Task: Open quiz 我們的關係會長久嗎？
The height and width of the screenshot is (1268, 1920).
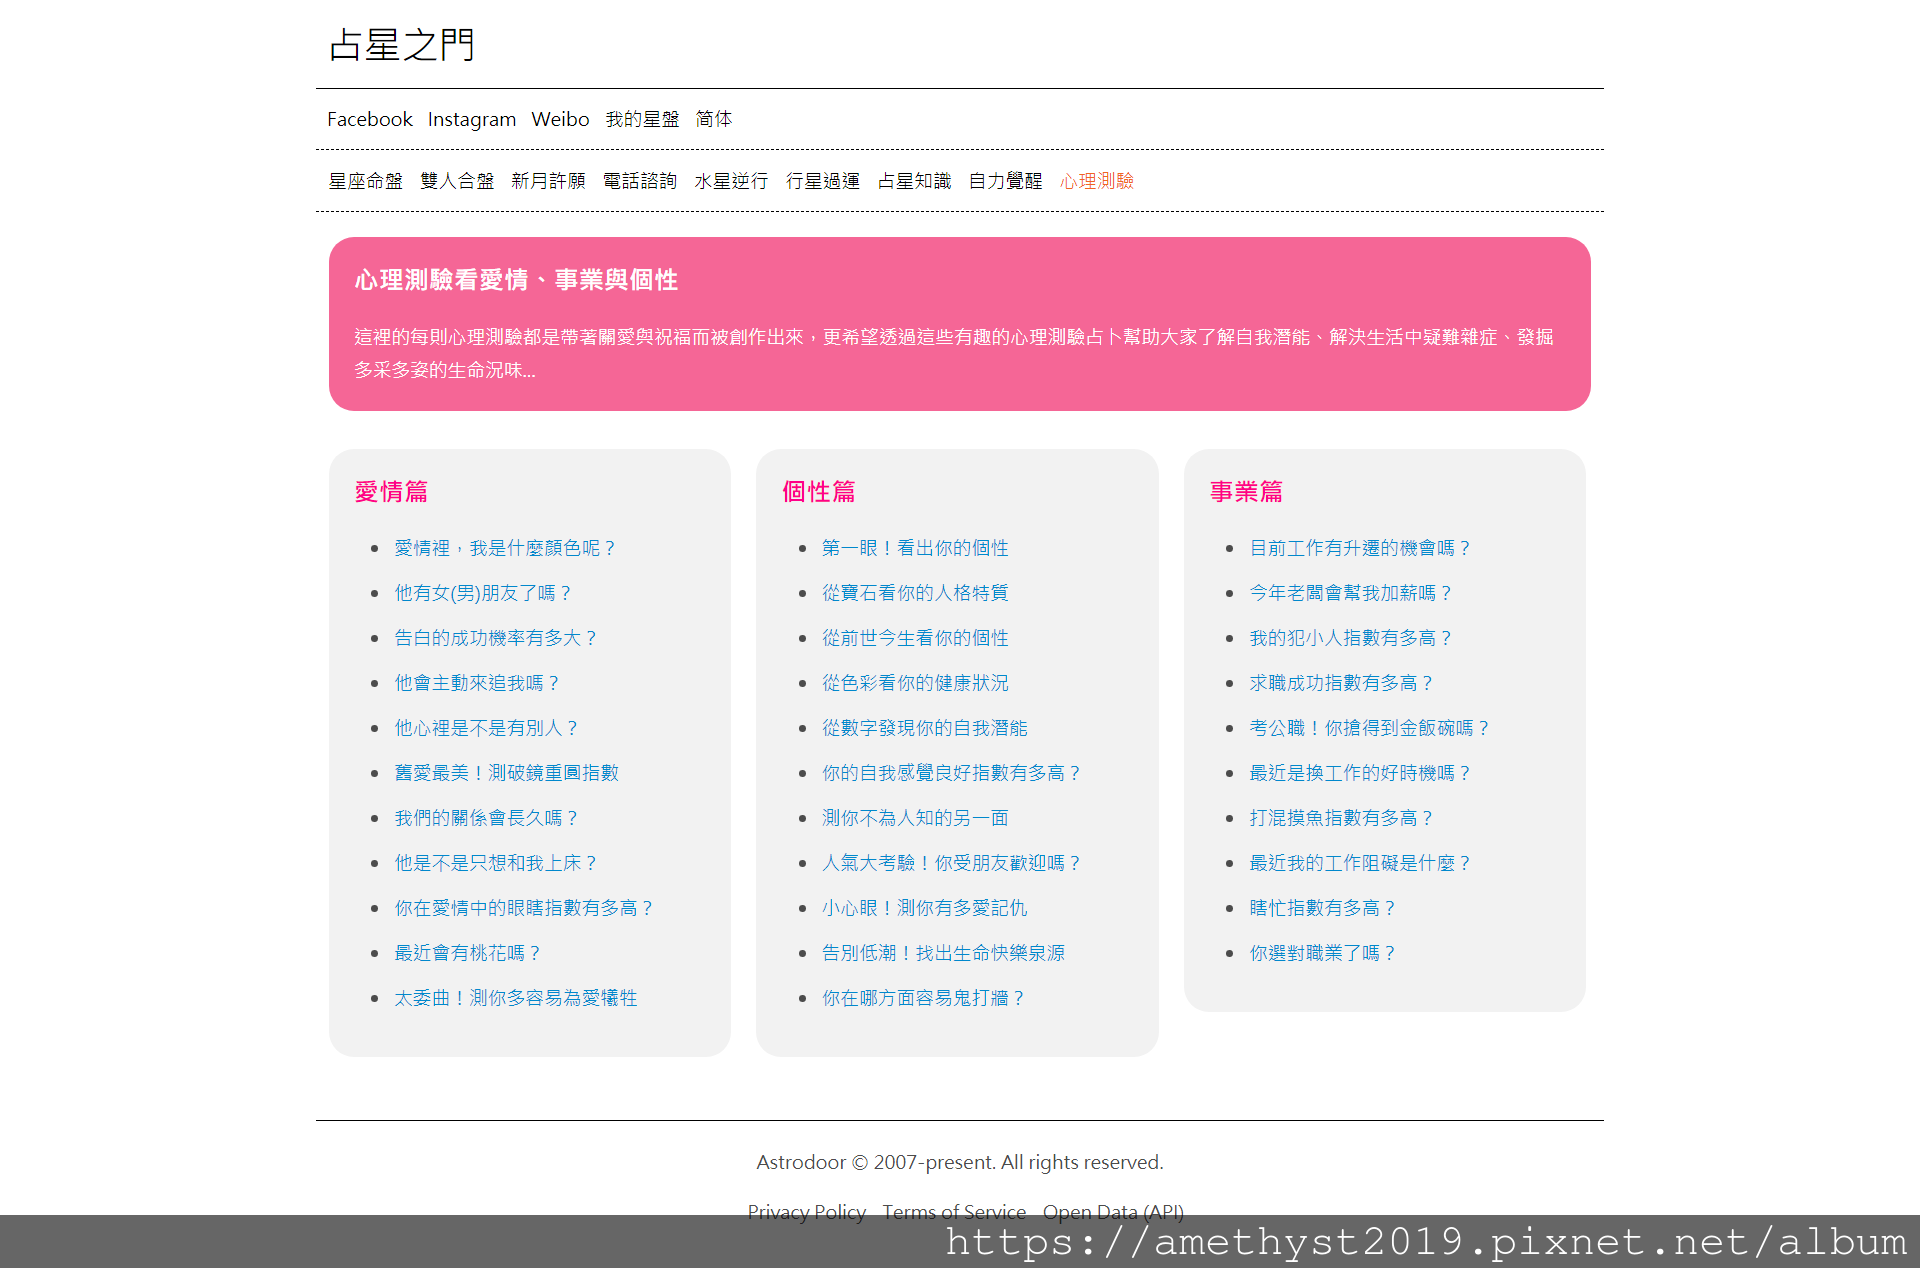Action: tap(487, 818)
